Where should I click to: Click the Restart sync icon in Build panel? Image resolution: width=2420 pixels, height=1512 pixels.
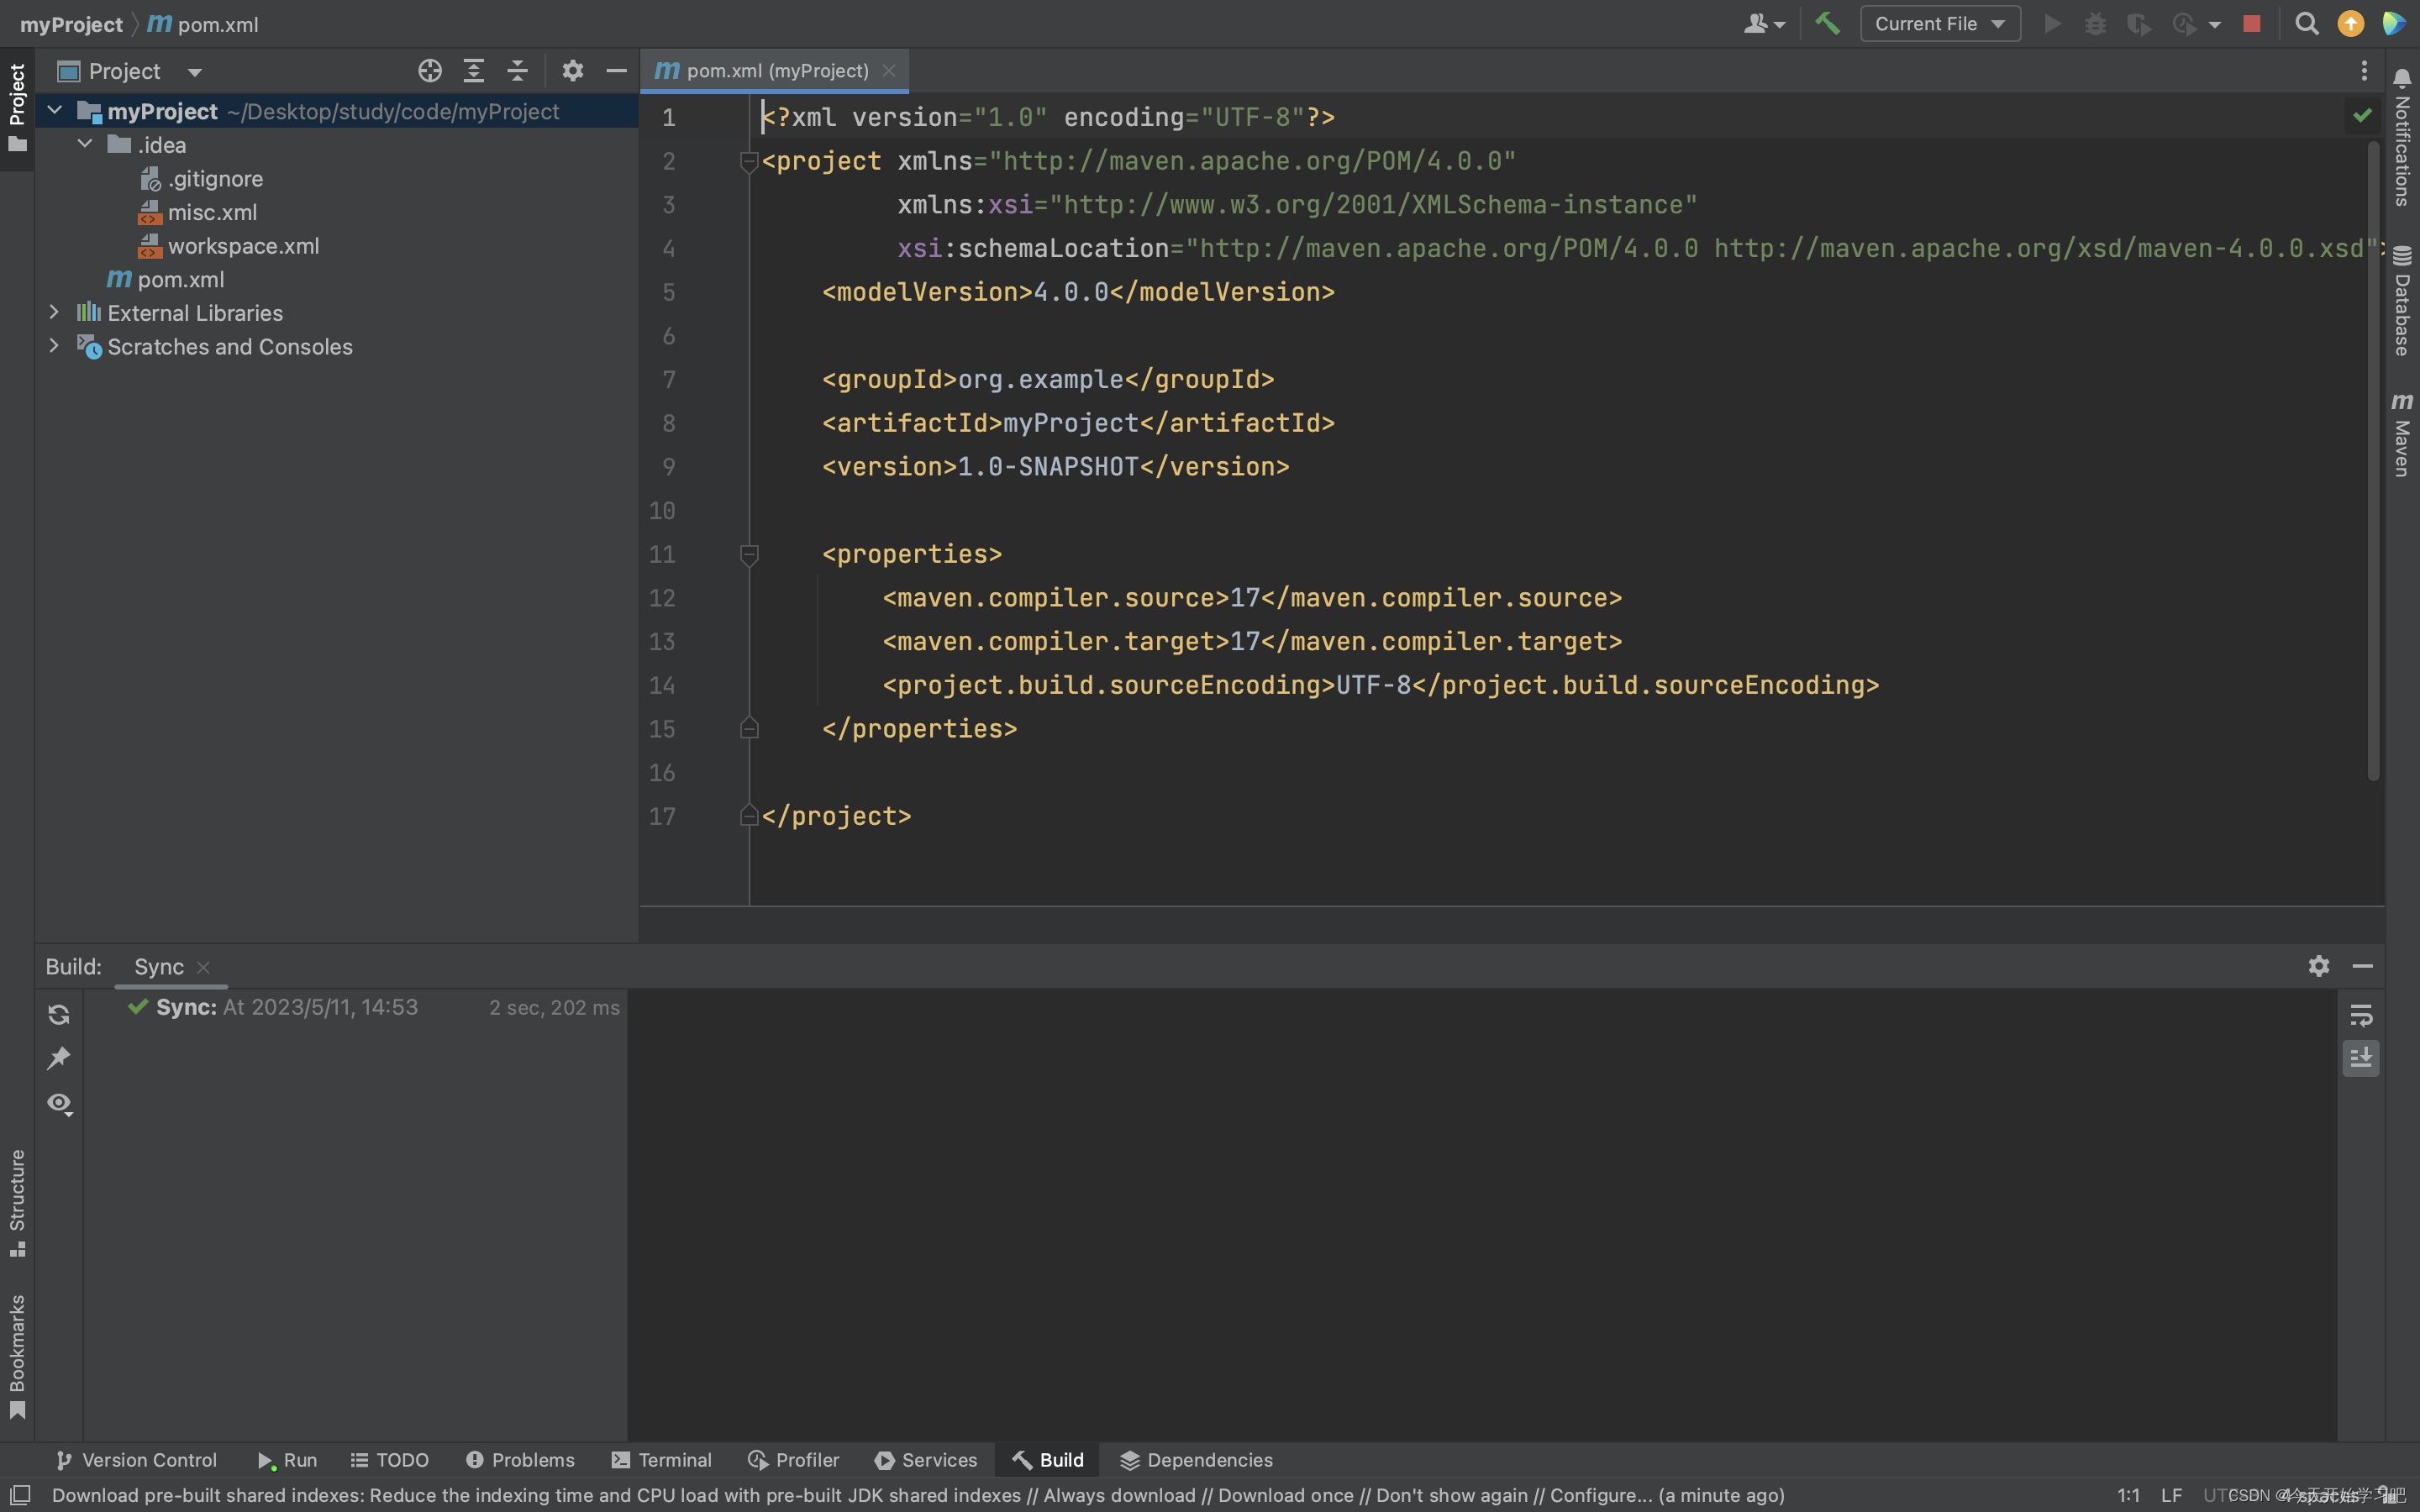(59, 1015)
